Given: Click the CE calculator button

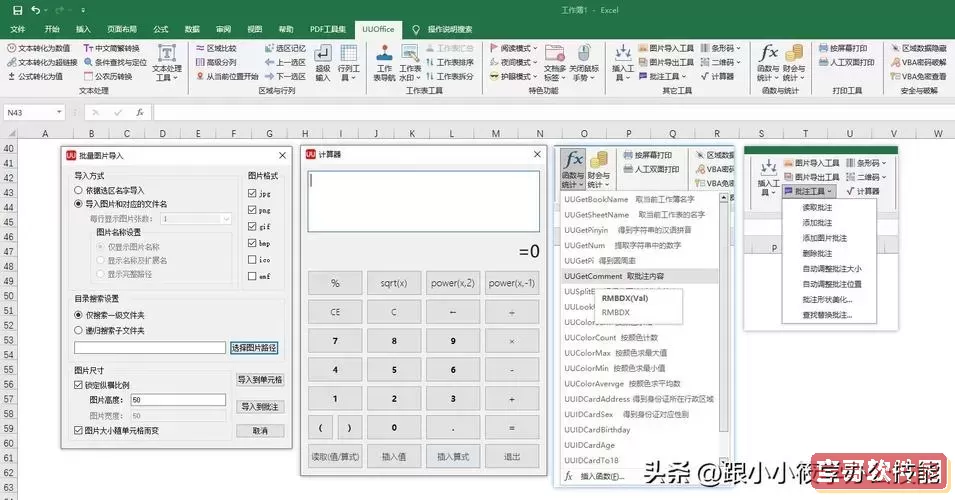Looking at the screenshot, I should click(x=335, y=312).
